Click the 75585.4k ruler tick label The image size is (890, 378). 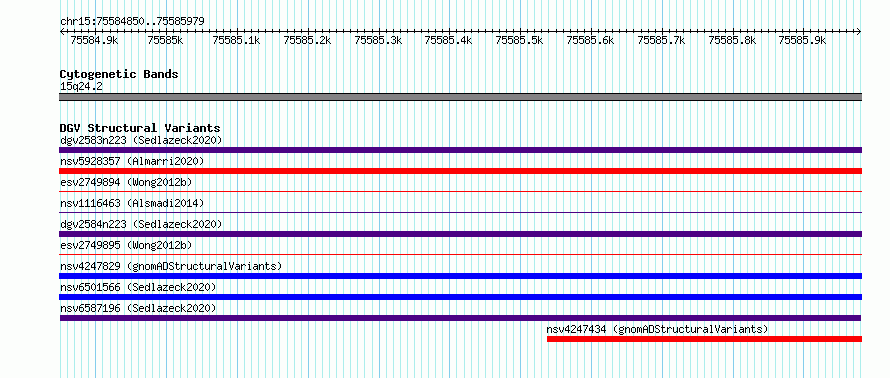(x=448, y=40)
